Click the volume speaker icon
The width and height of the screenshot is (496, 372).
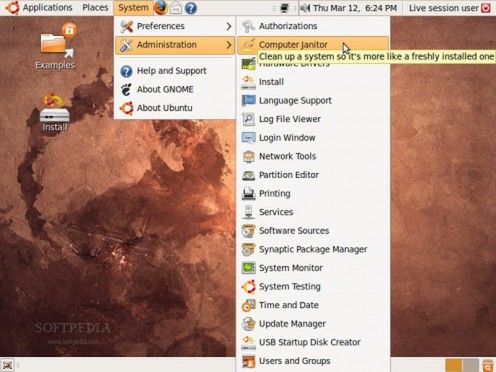305,8
